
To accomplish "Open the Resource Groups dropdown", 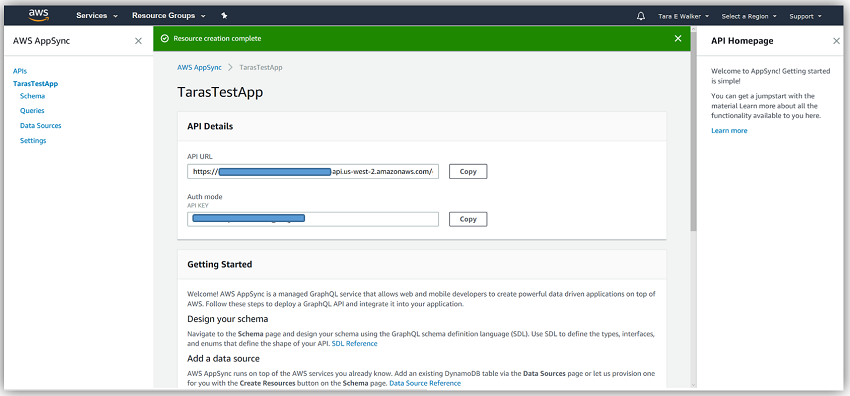I will (169, 16).
